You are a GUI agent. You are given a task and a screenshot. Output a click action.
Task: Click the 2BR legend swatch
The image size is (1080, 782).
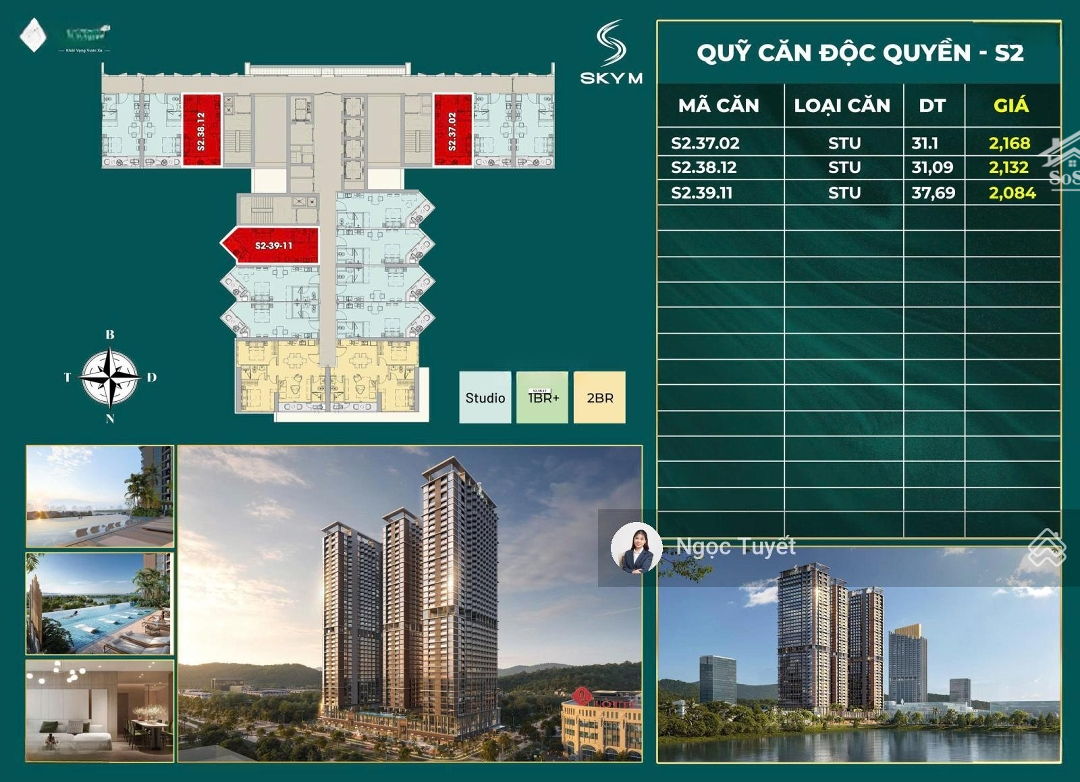coord(600,398)
